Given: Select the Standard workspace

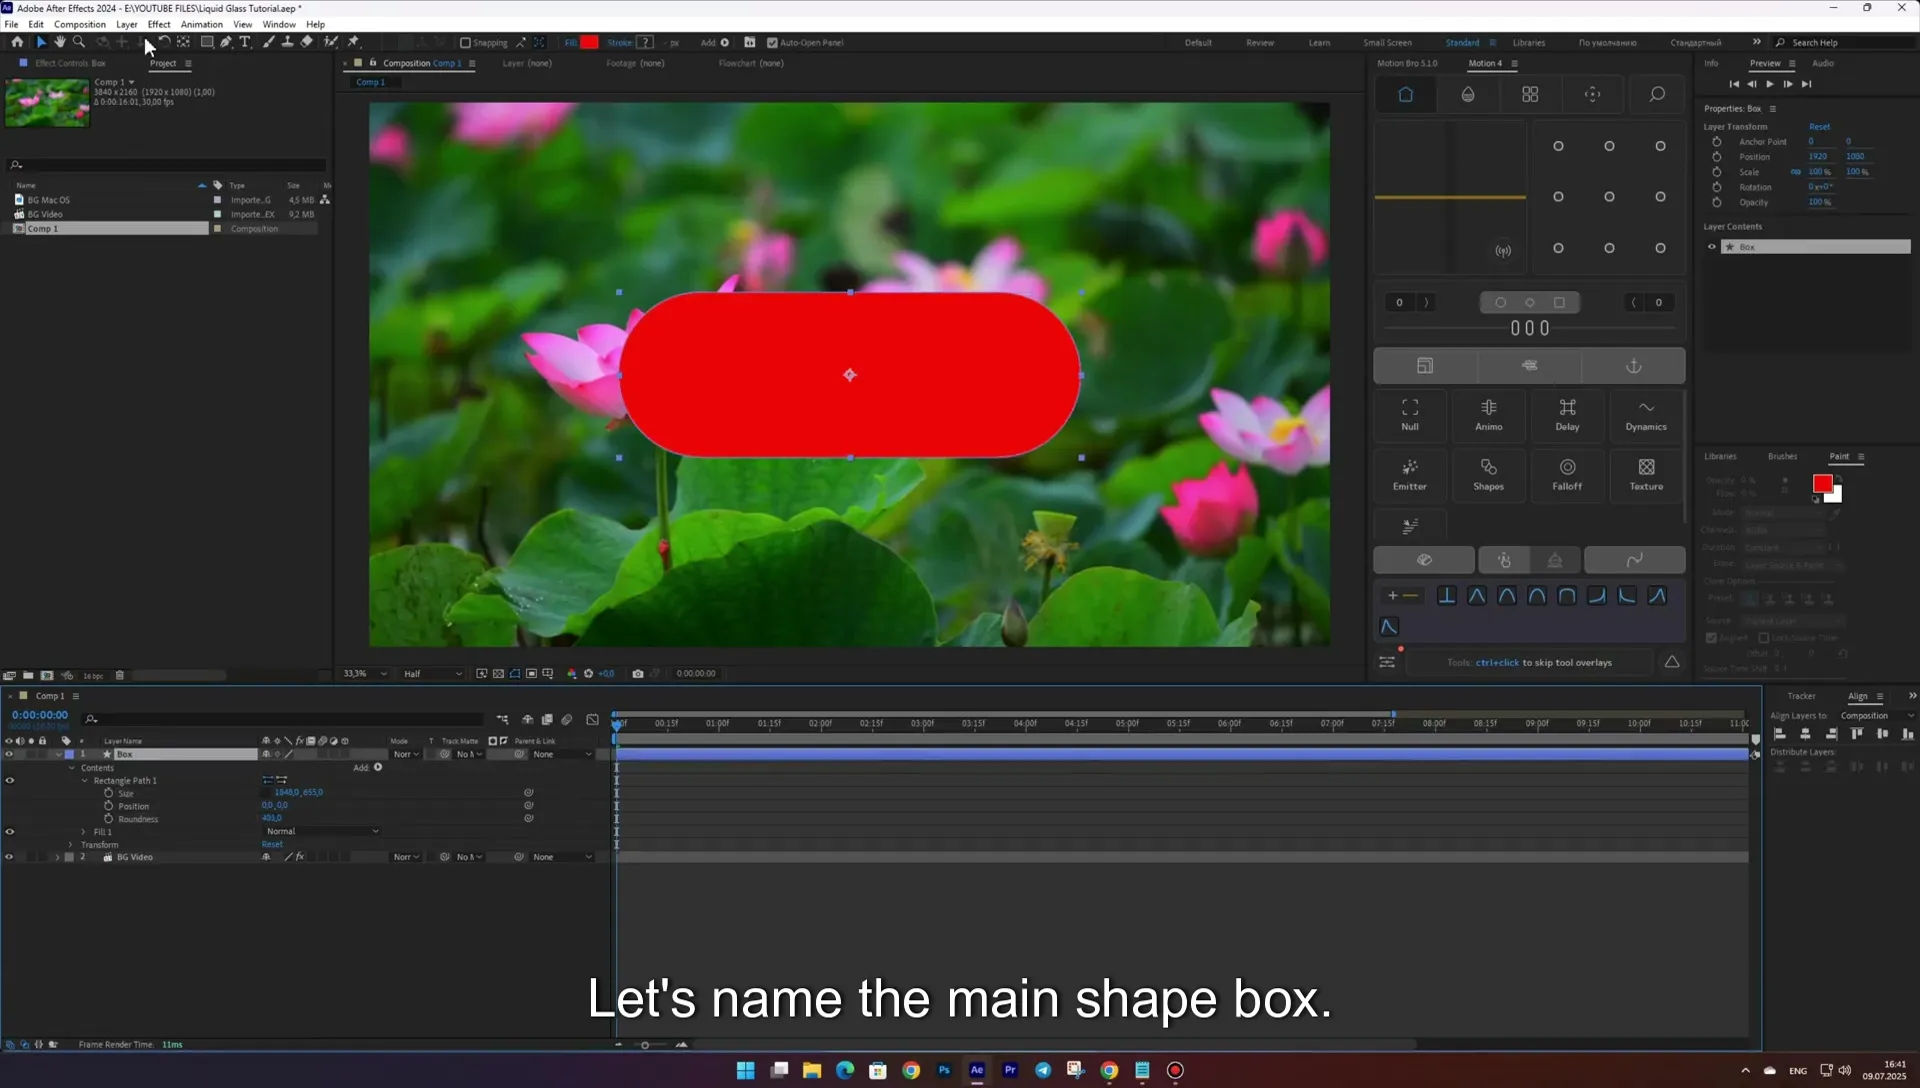Looking at the screenshot, I should point(1462,43).
